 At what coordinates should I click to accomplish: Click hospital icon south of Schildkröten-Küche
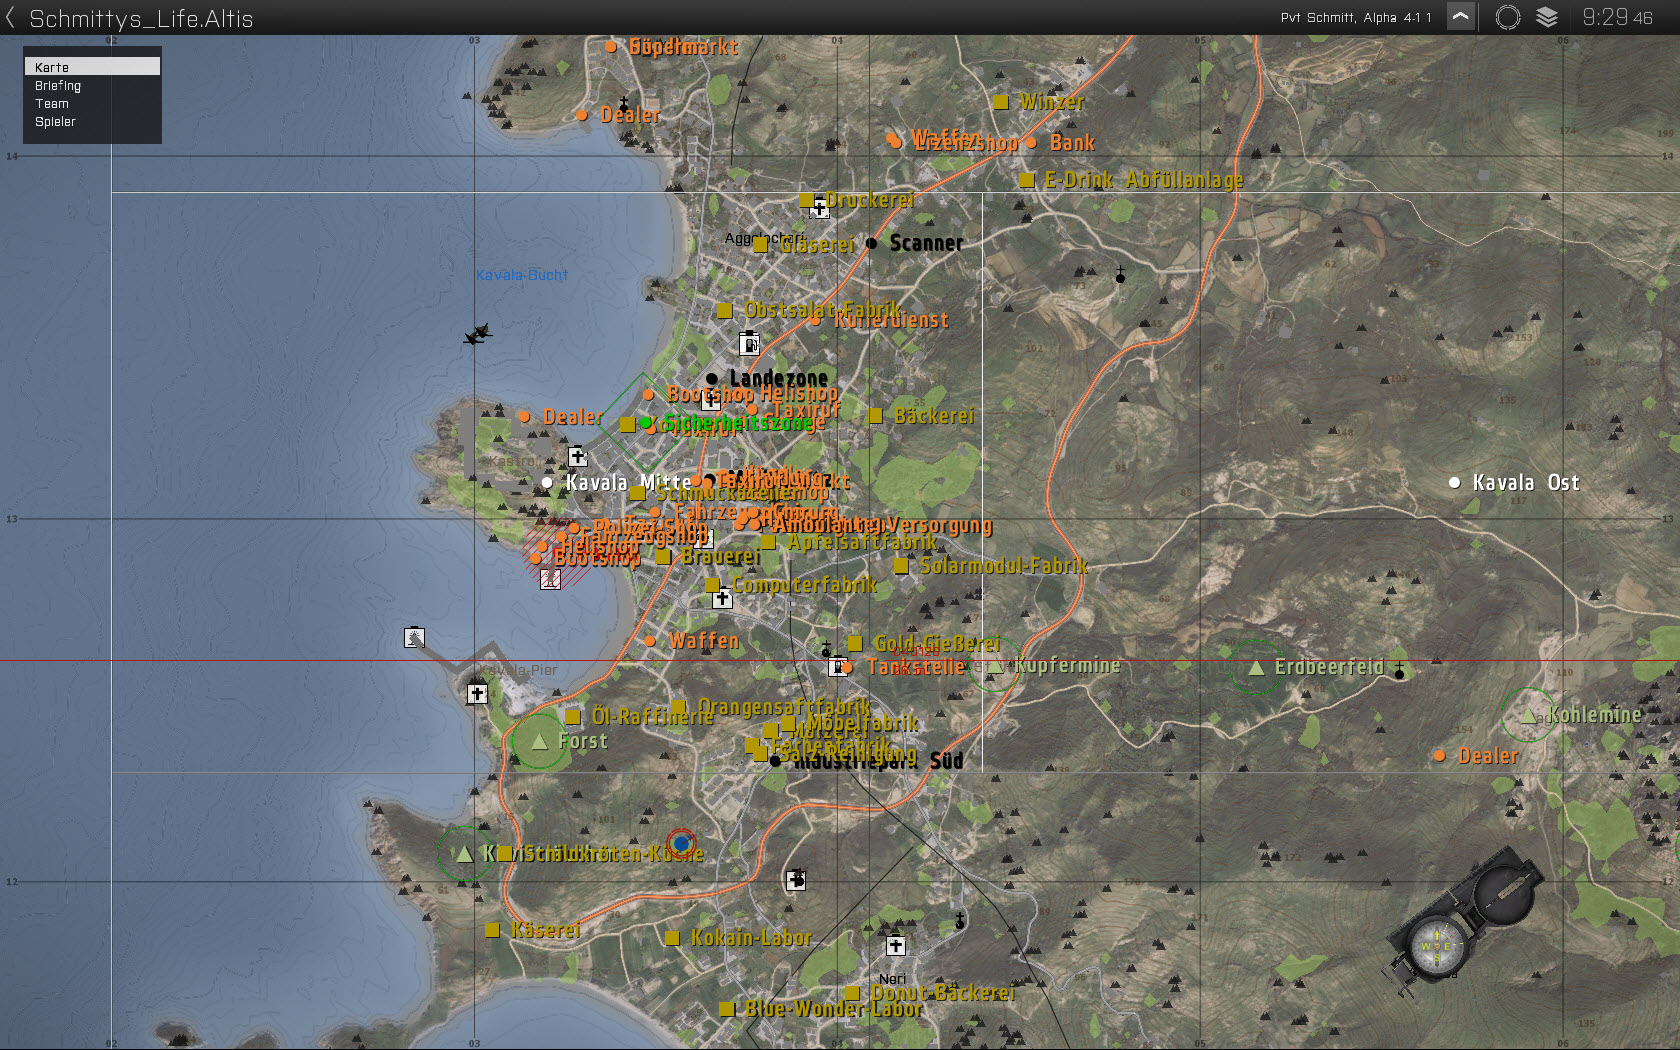795,880
